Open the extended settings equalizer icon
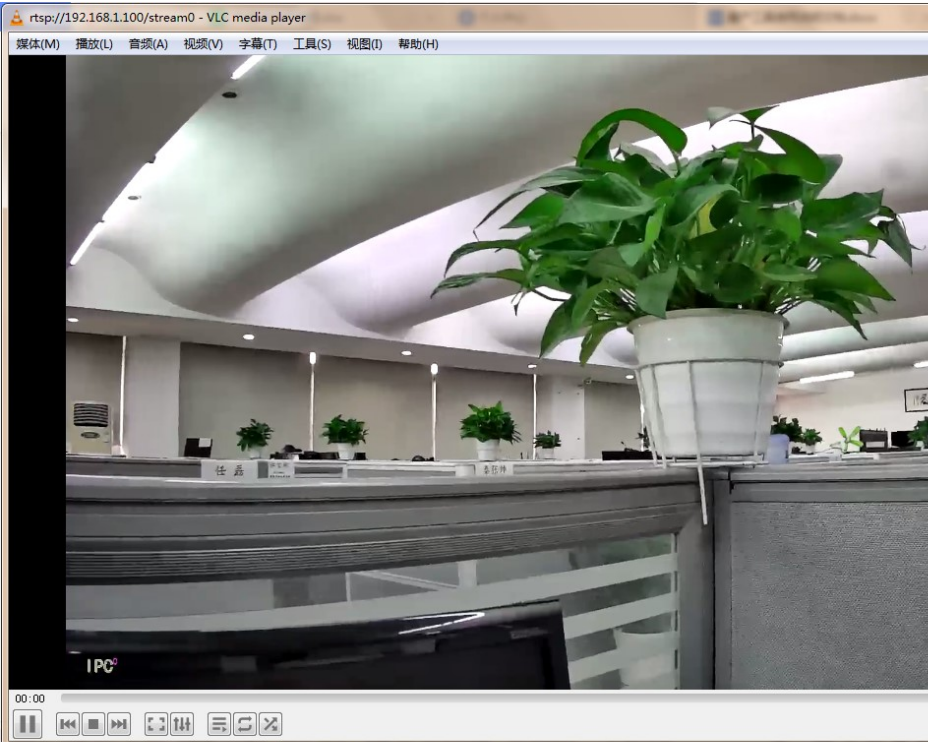The image size is (928, 742). [x=181, y=723]
